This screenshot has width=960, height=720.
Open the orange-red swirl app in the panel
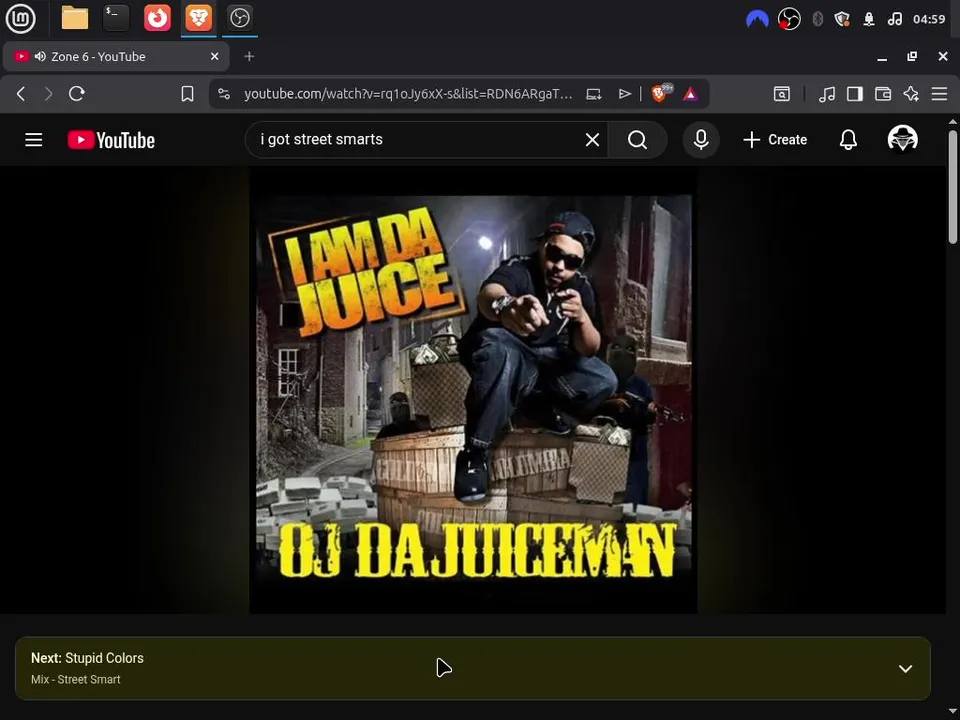click(x=157, y=18)
